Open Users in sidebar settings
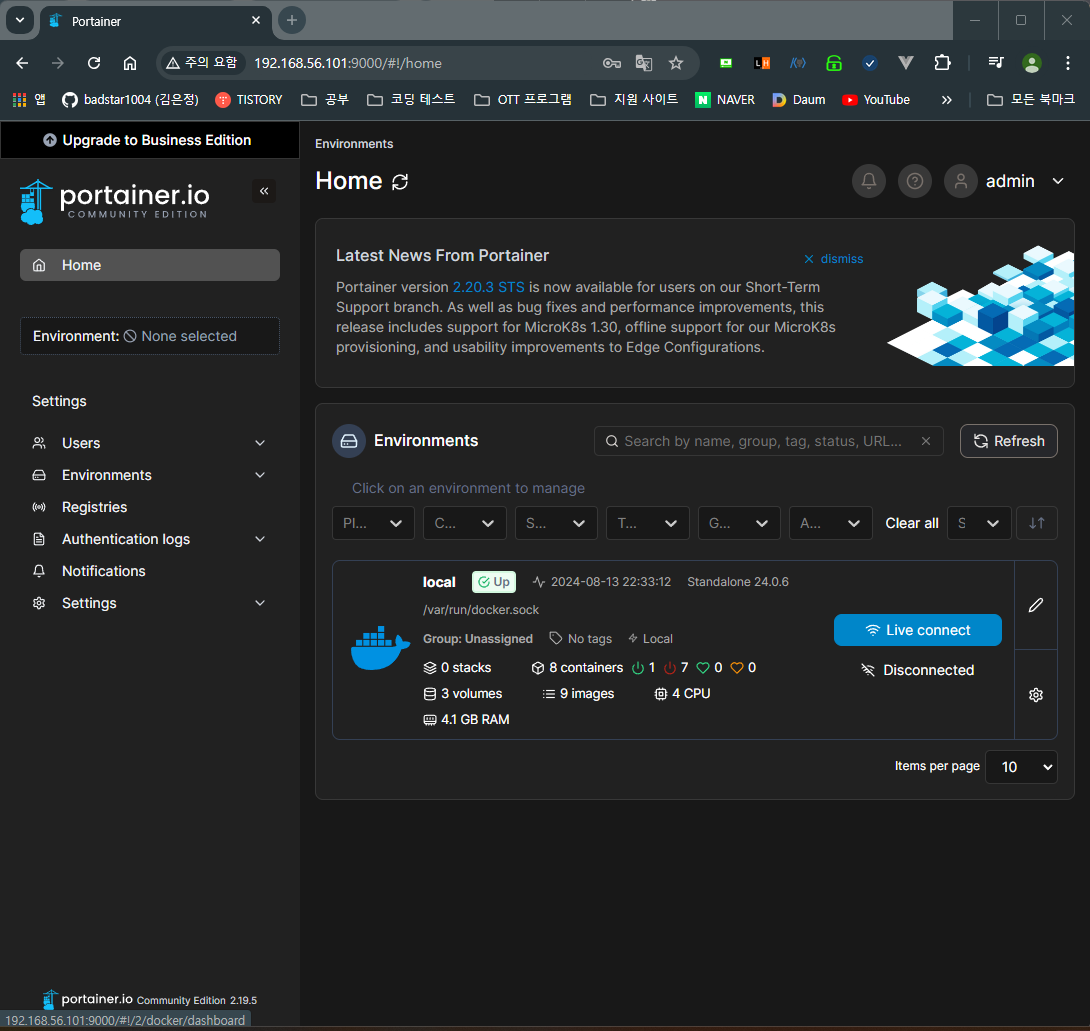 [81, 443]
